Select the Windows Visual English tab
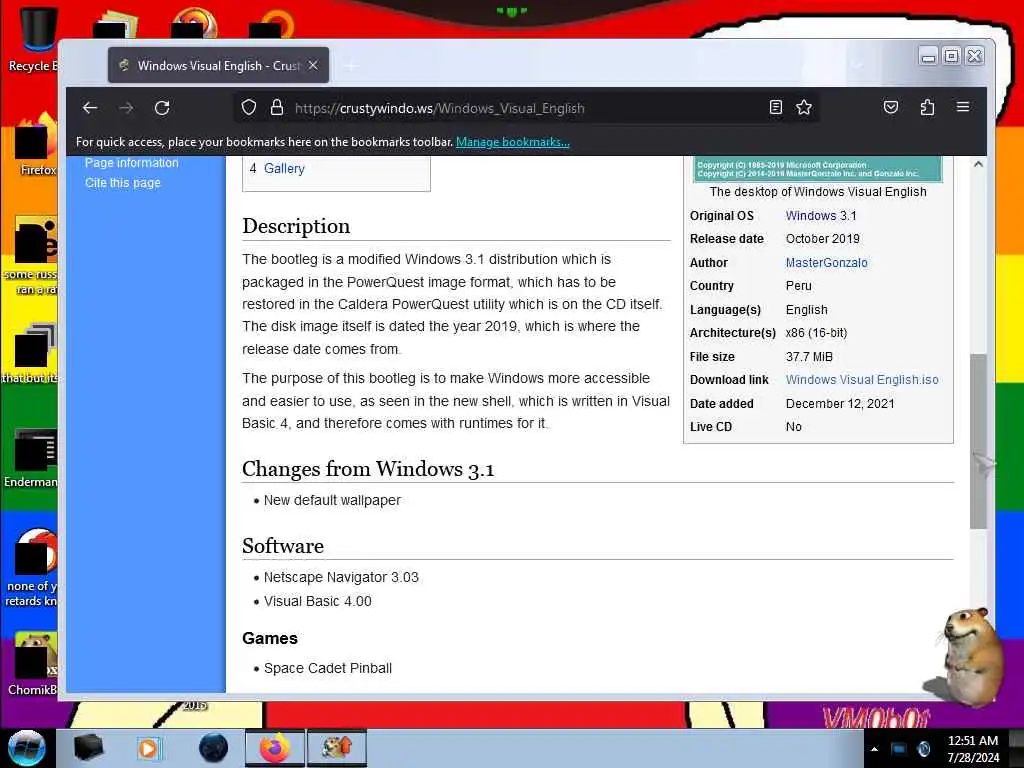This screenshot has height=768, width=1024. pyautogui.click(x=218, y=65)
